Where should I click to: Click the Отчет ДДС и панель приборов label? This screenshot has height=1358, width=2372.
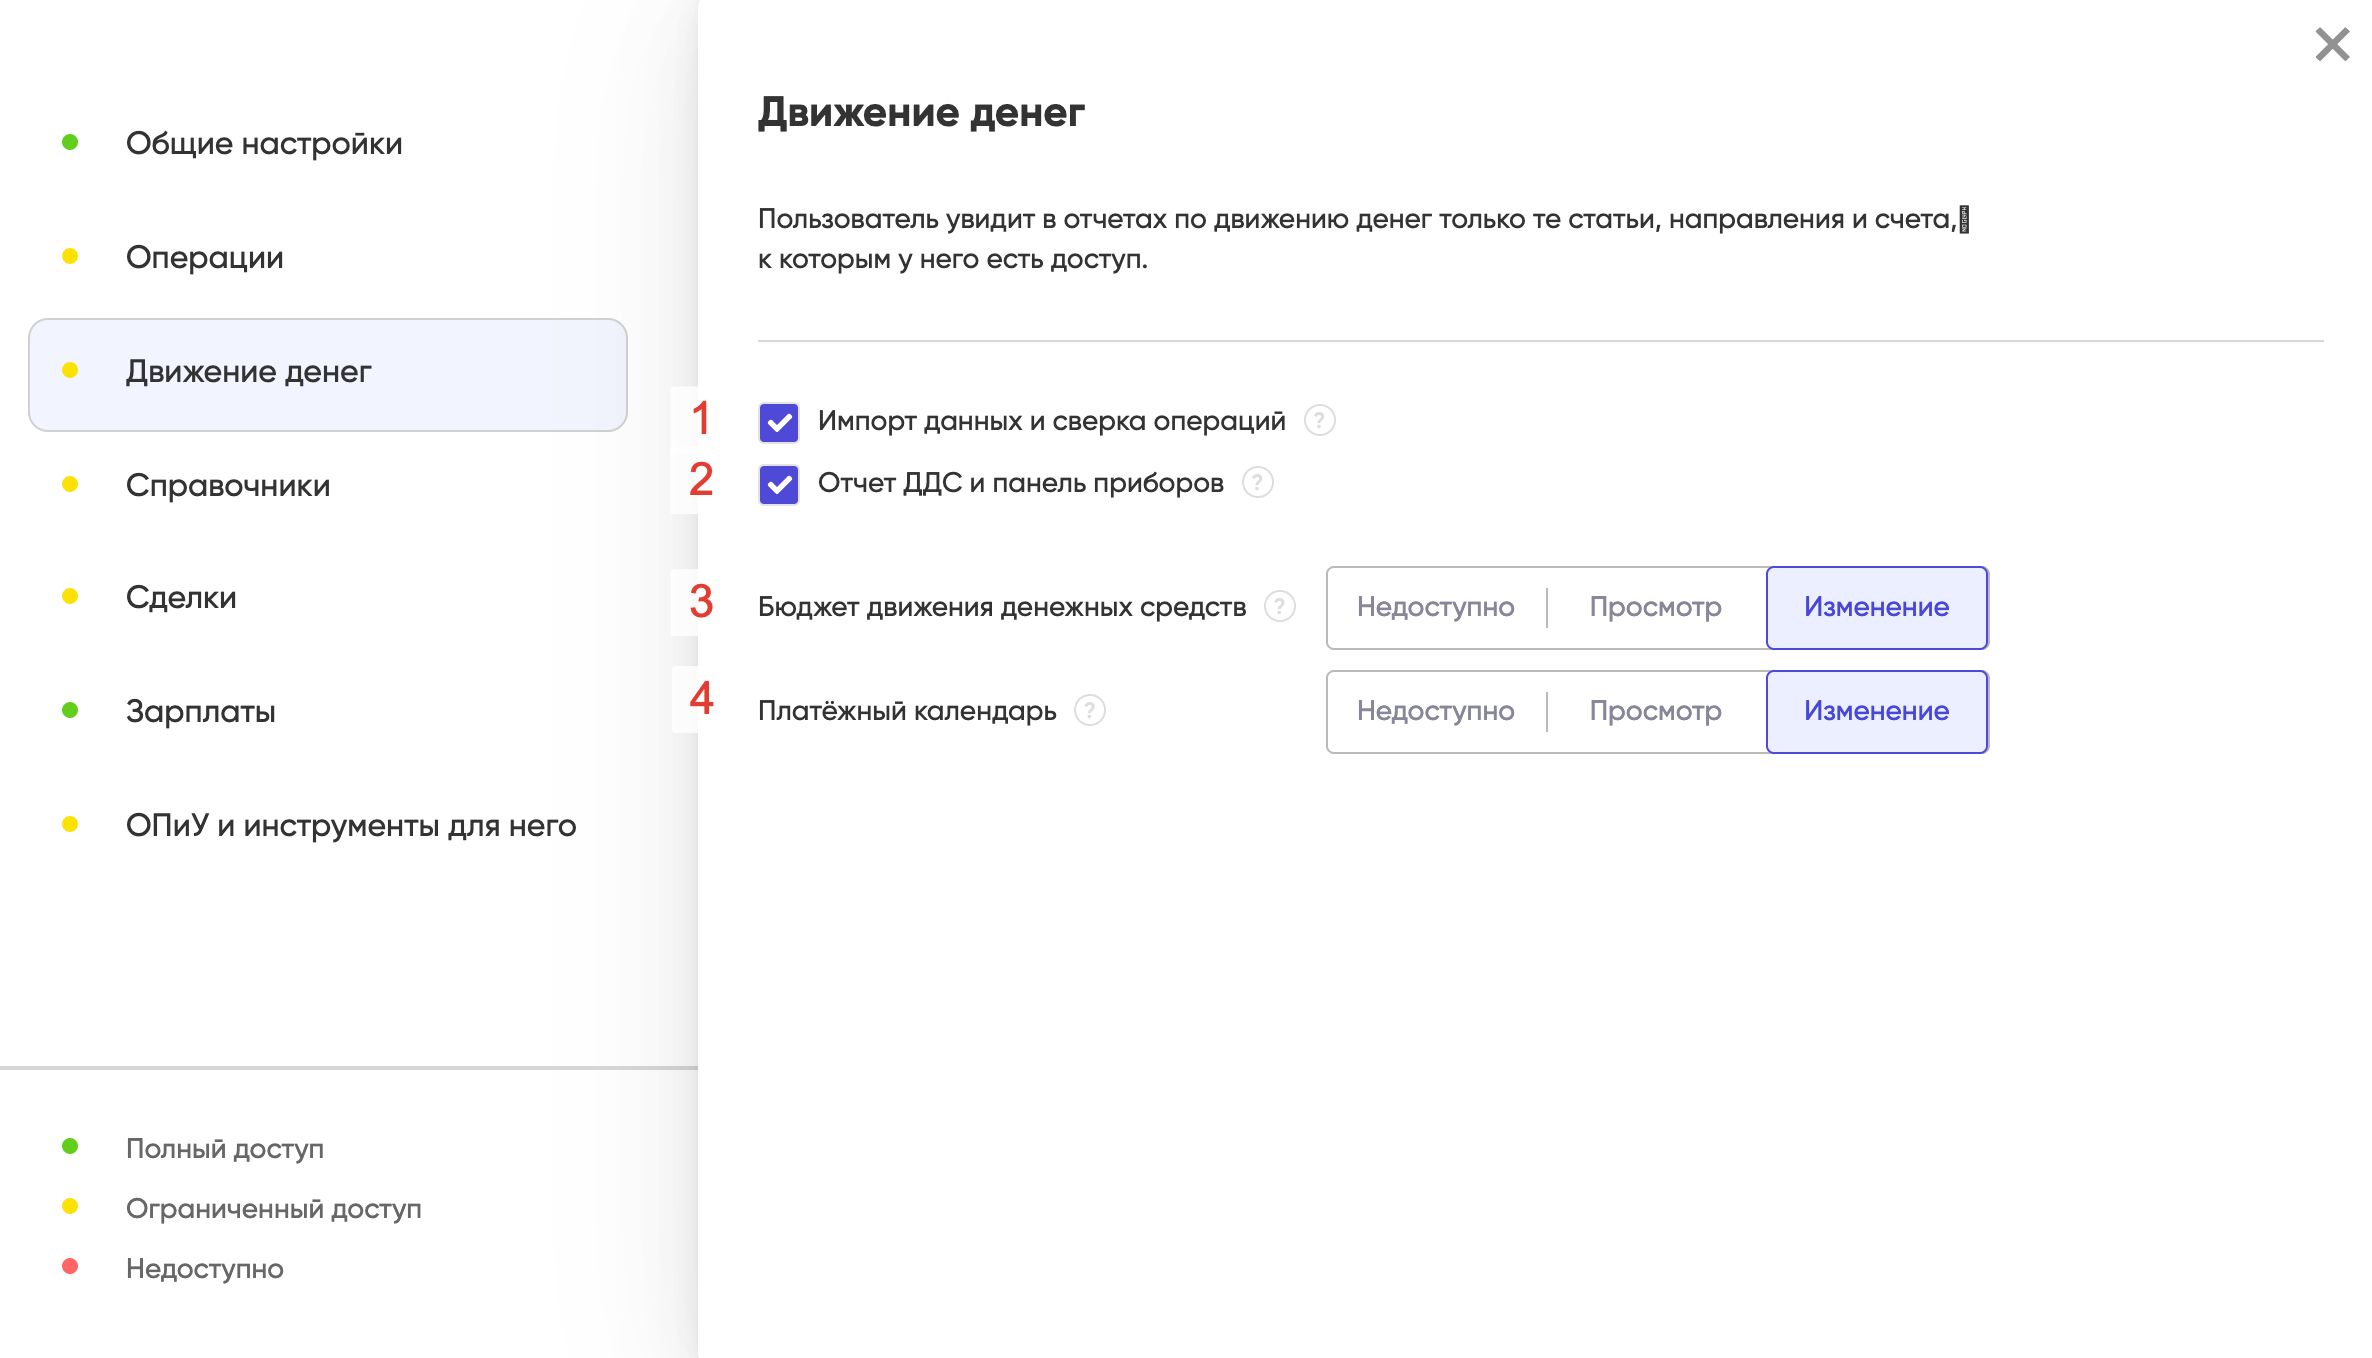(x=1021, y=483)
